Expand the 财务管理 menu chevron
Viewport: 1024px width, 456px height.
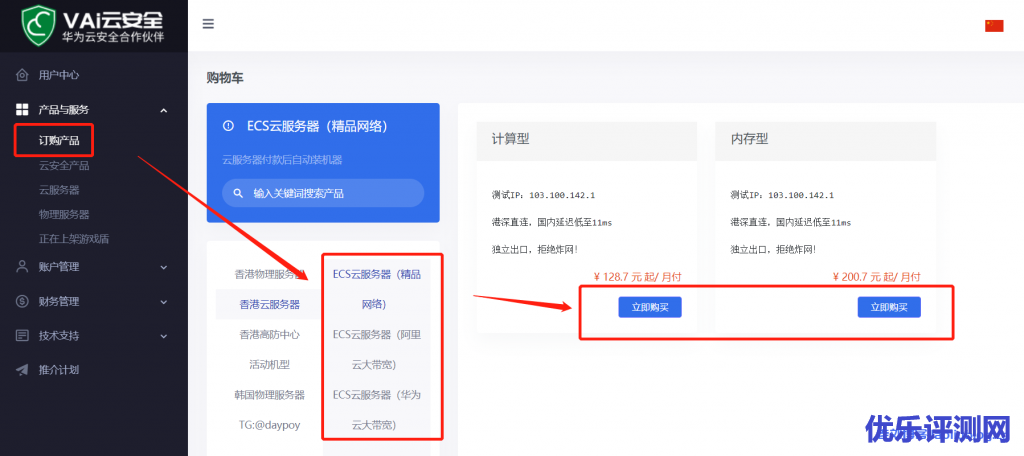(x=164, y=301)
